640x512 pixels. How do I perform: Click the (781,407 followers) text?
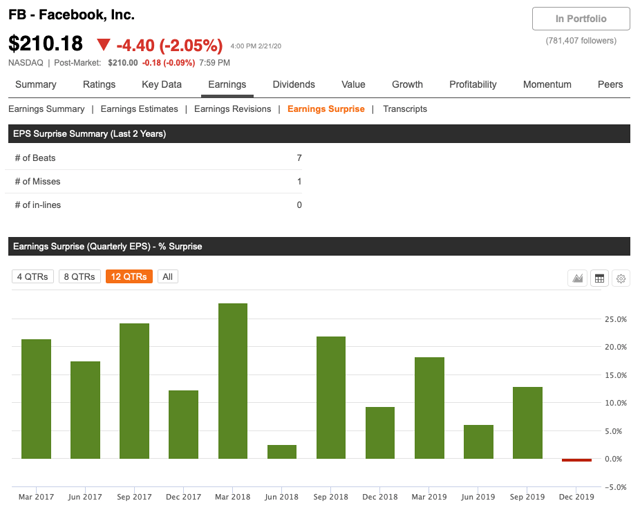pyautogui.click(x=581, y=41)
